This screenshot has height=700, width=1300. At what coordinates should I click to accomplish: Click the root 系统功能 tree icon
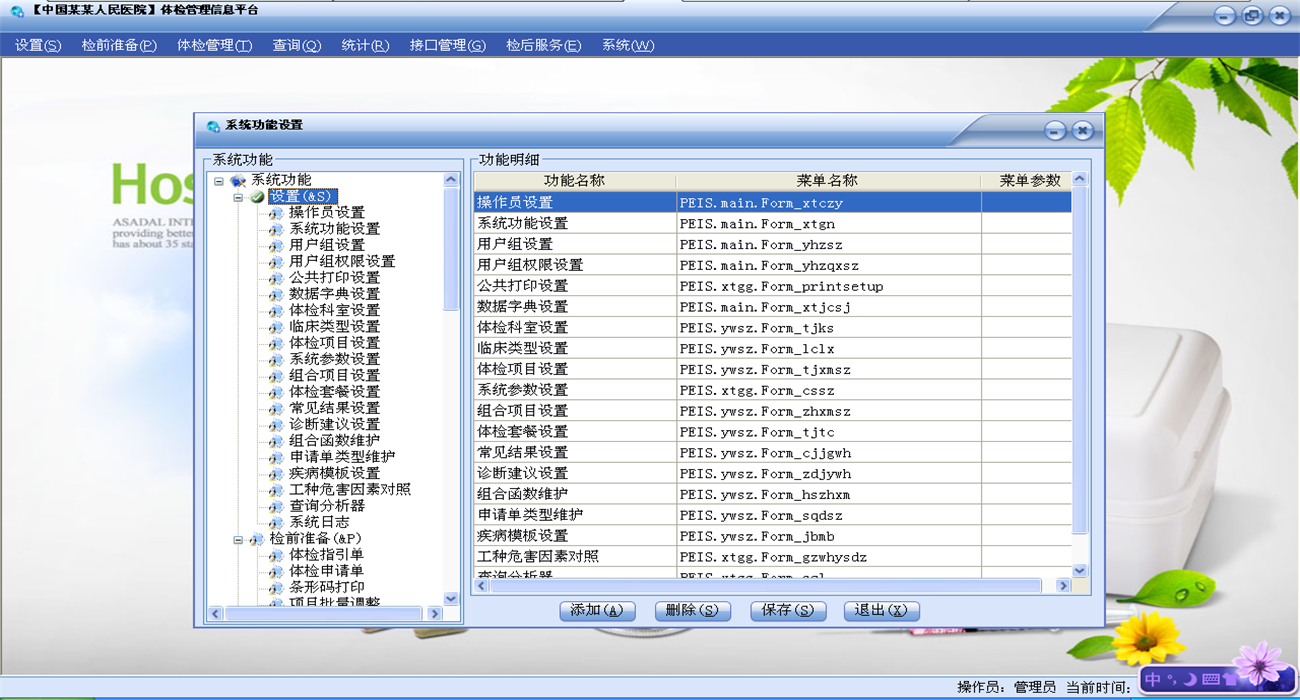[x=238, y=181]
